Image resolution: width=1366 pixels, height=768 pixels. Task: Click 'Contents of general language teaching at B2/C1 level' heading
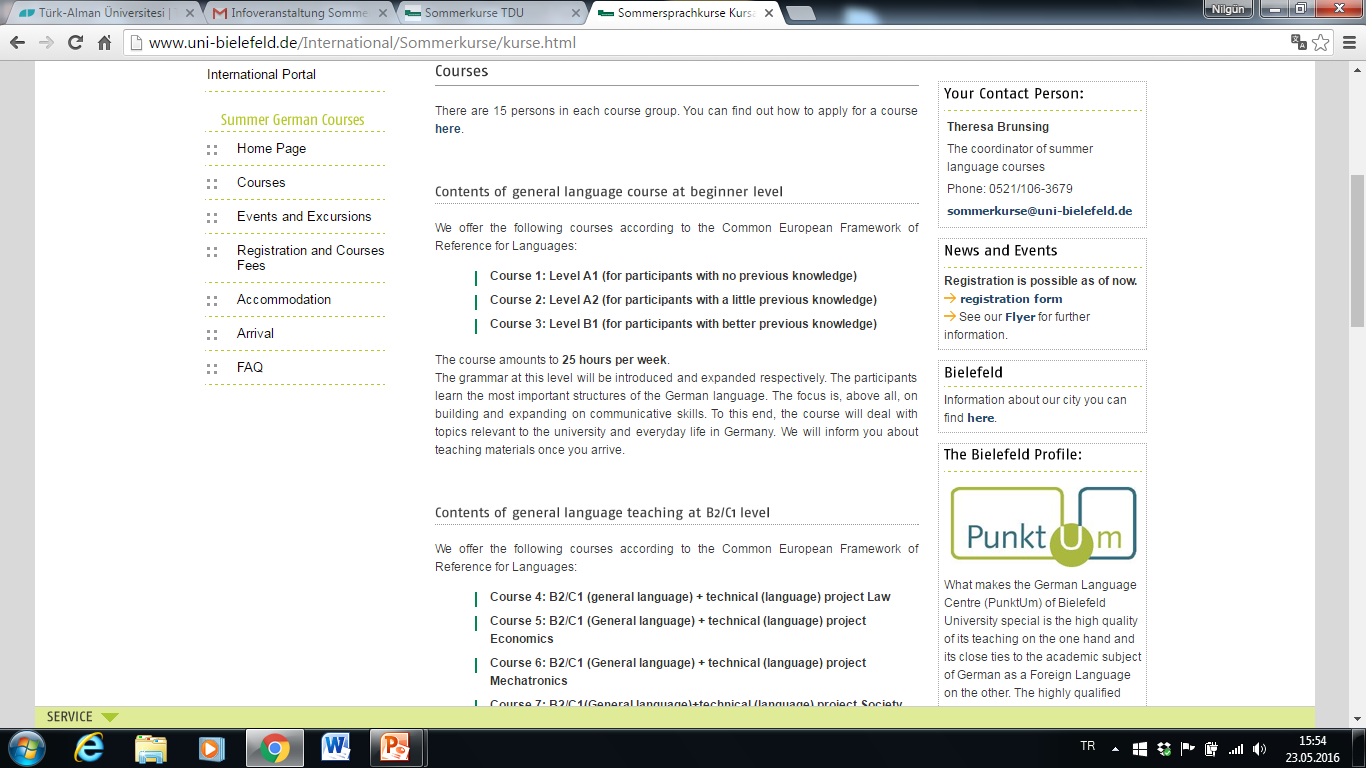(602, 513)
